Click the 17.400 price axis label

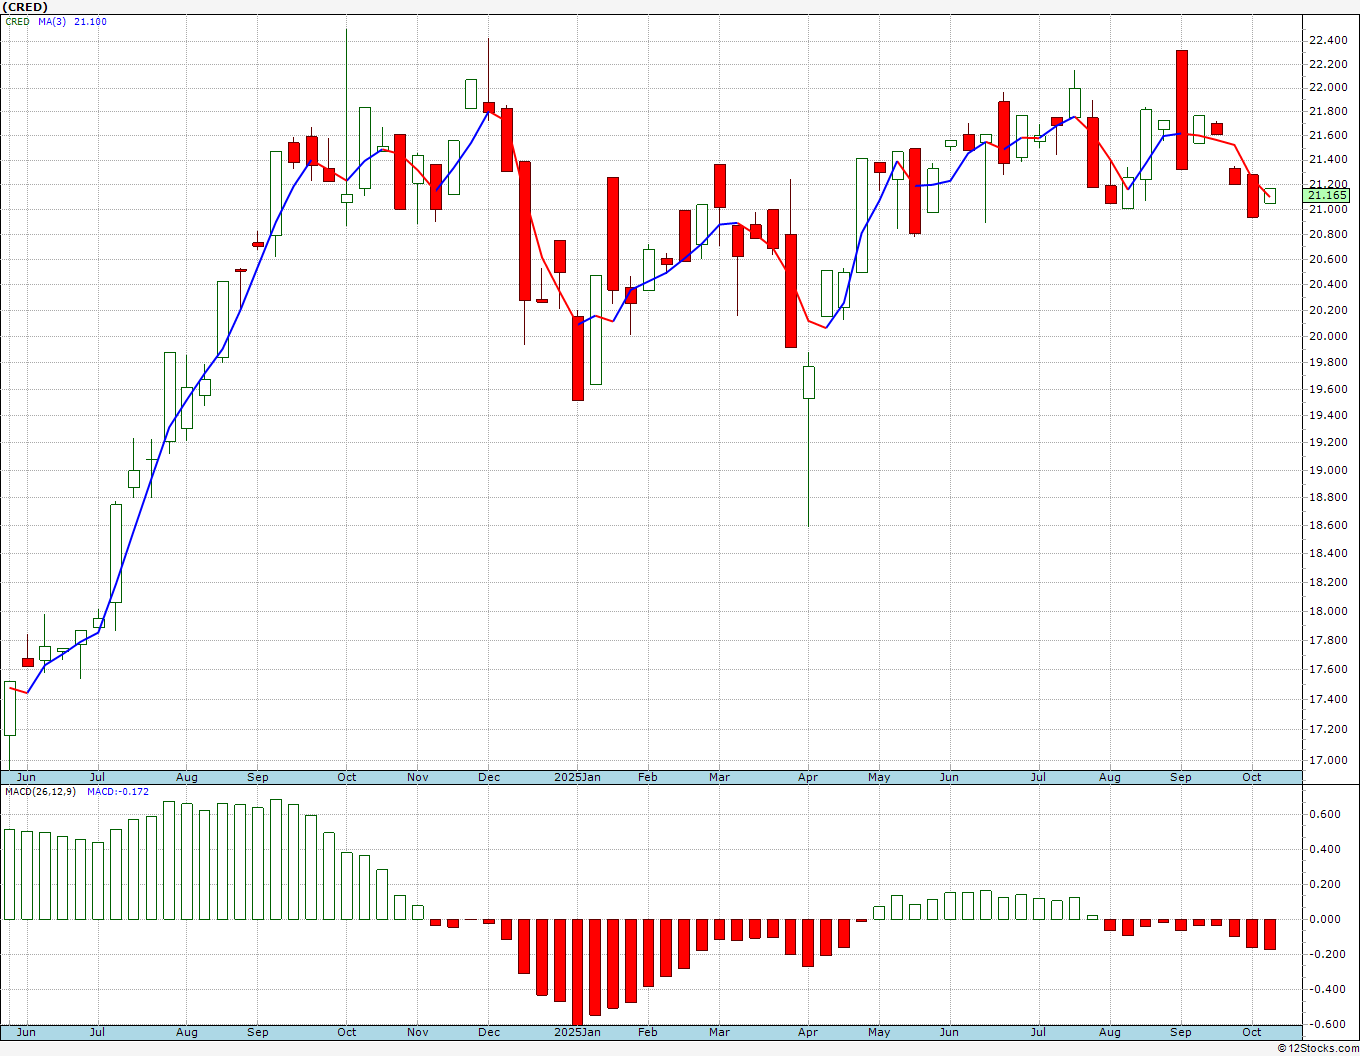(x=1327, y=699)
